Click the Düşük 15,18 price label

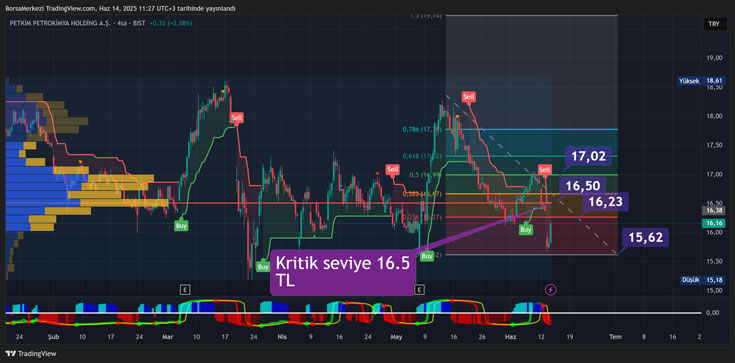[x=702, y=280]
